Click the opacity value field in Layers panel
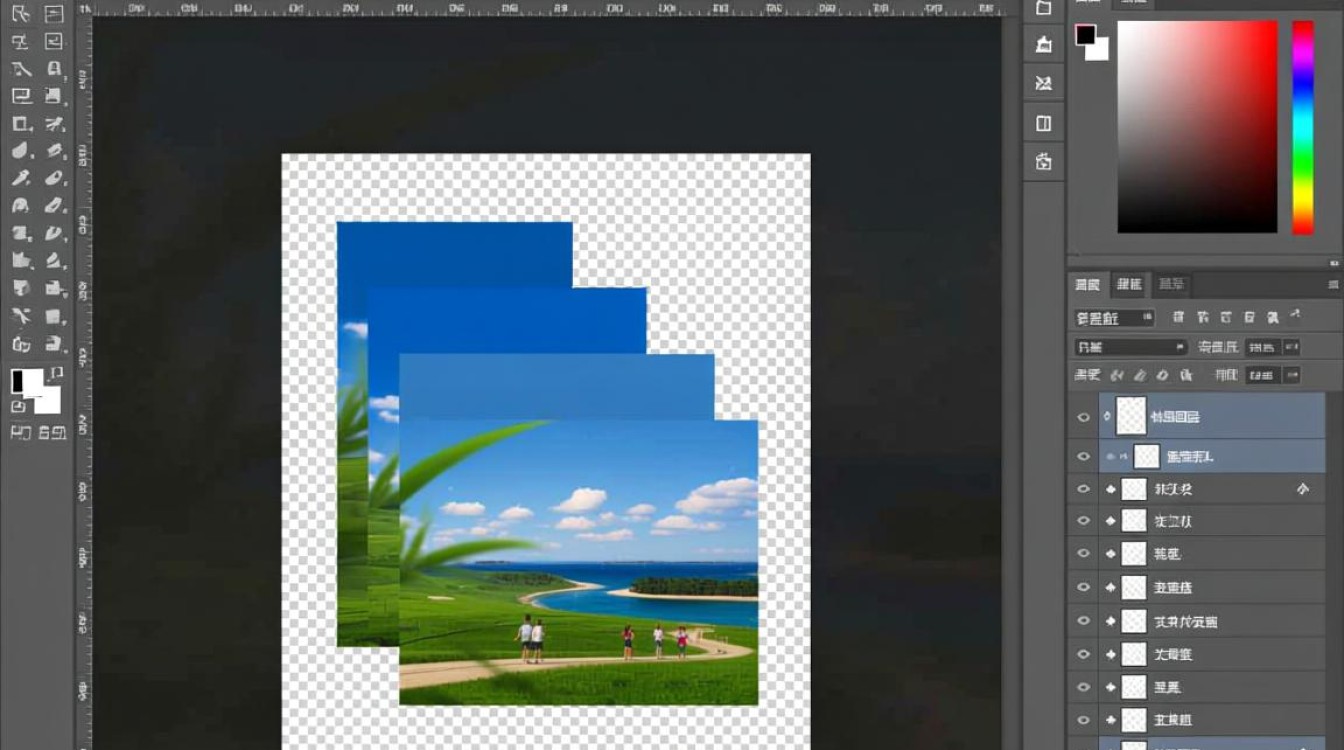This screenshot has width=1344, height=750. [x=1262, y=347]
